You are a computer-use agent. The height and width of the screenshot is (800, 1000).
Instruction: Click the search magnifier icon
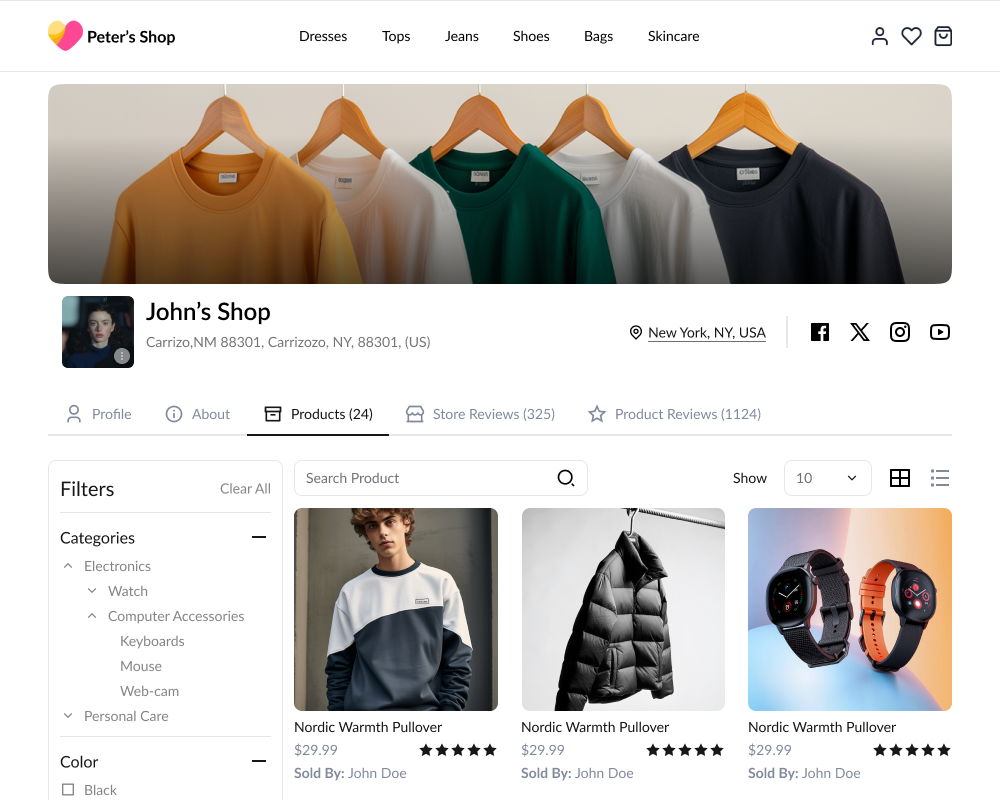566,478
